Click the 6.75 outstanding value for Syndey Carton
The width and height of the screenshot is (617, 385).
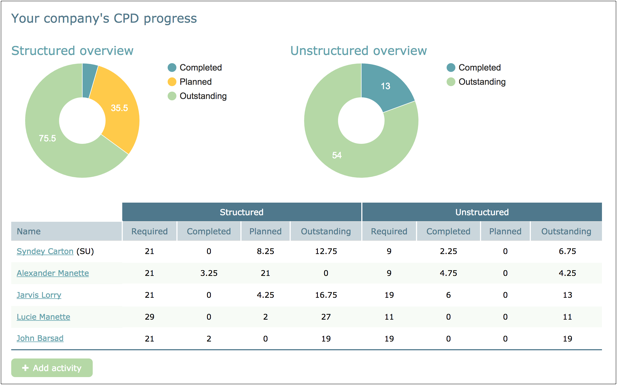click(567, 251)
